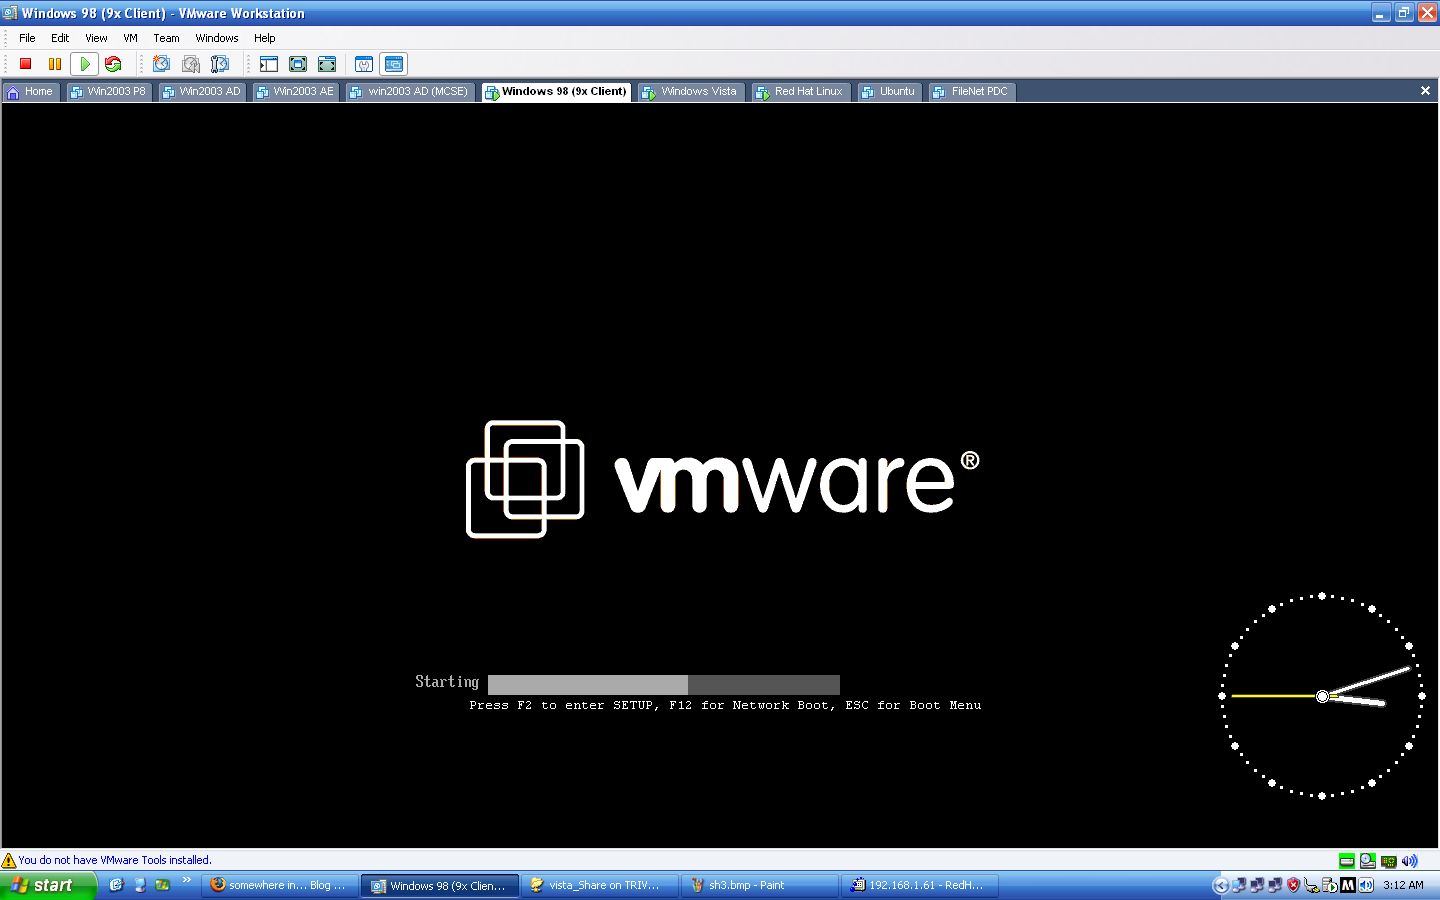This screenshot has height=900, width=1440.
Task: Switch to the Win2003 AE tab
Action: (296, 91)
